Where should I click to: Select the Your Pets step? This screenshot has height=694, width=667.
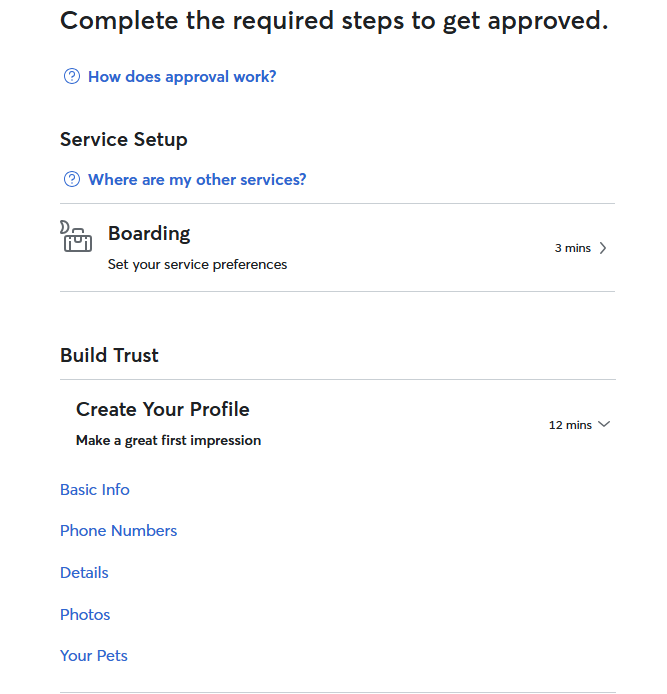point(94,656)
